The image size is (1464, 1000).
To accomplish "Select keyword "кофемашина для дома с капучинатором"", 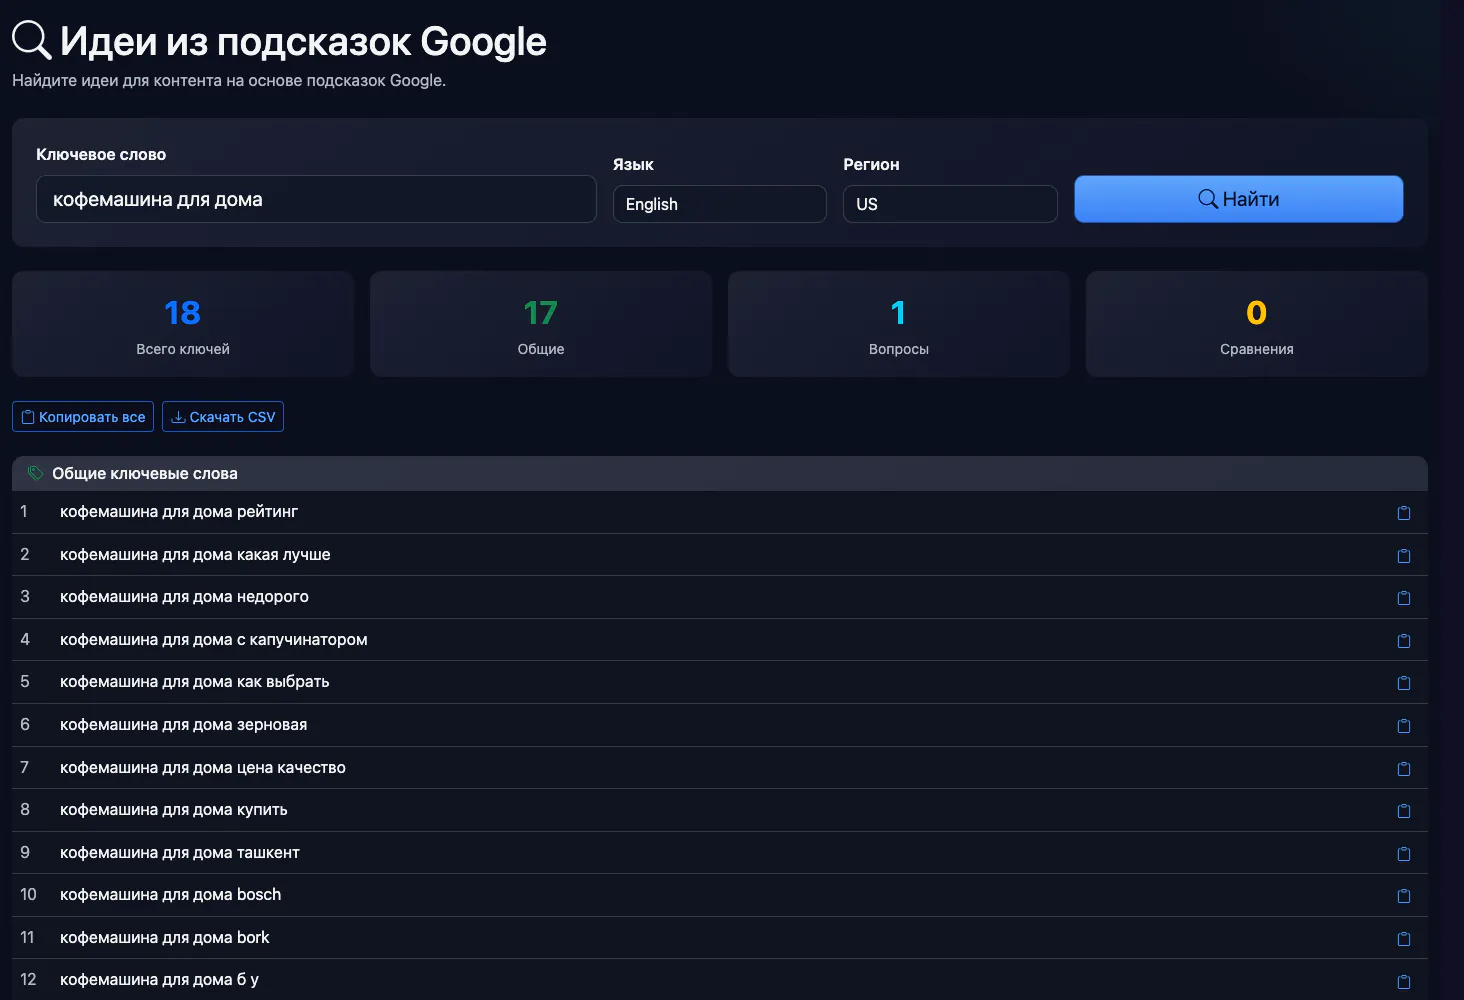I will tap(214, 640).
